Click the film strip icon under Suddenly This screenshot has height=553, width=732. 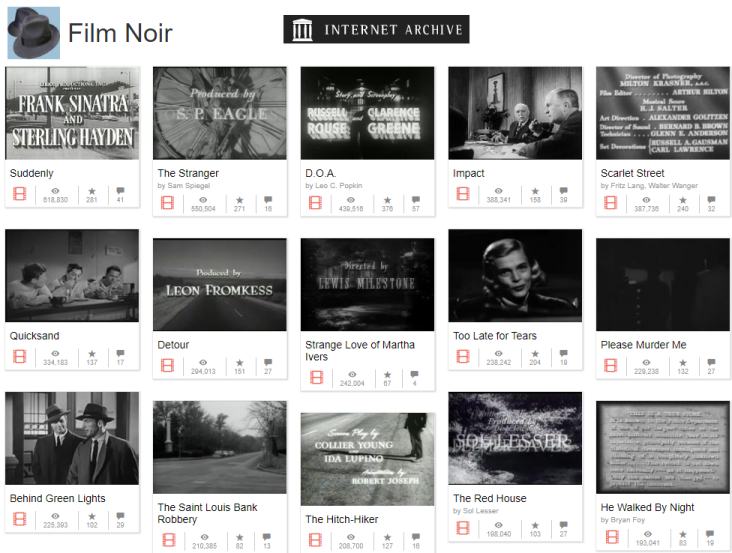tap(20, 194)
